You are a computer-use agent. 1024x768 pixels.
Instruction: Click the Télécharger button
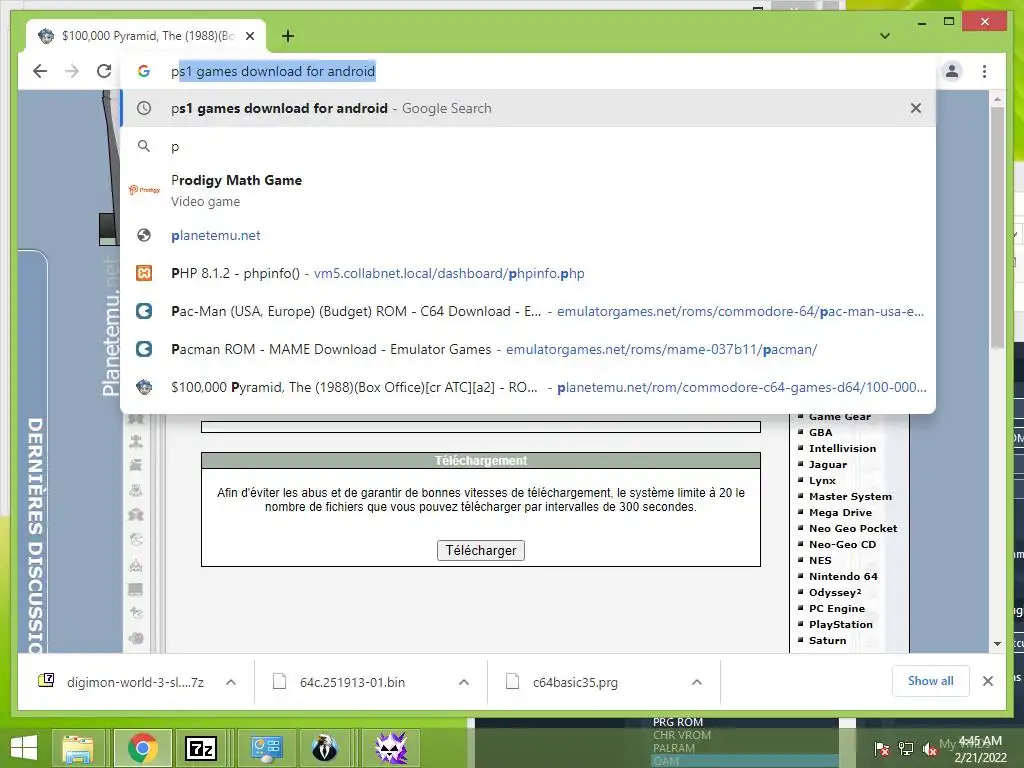pyautogui.click(x=481, y=551)
